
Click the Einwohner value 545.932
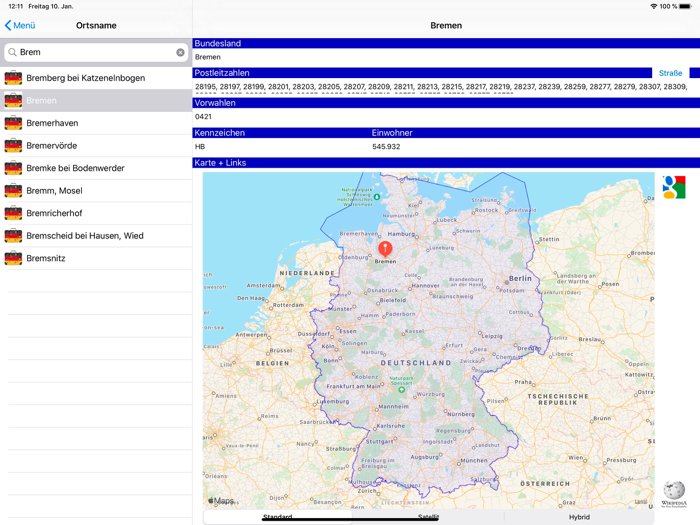pos(386,146)
